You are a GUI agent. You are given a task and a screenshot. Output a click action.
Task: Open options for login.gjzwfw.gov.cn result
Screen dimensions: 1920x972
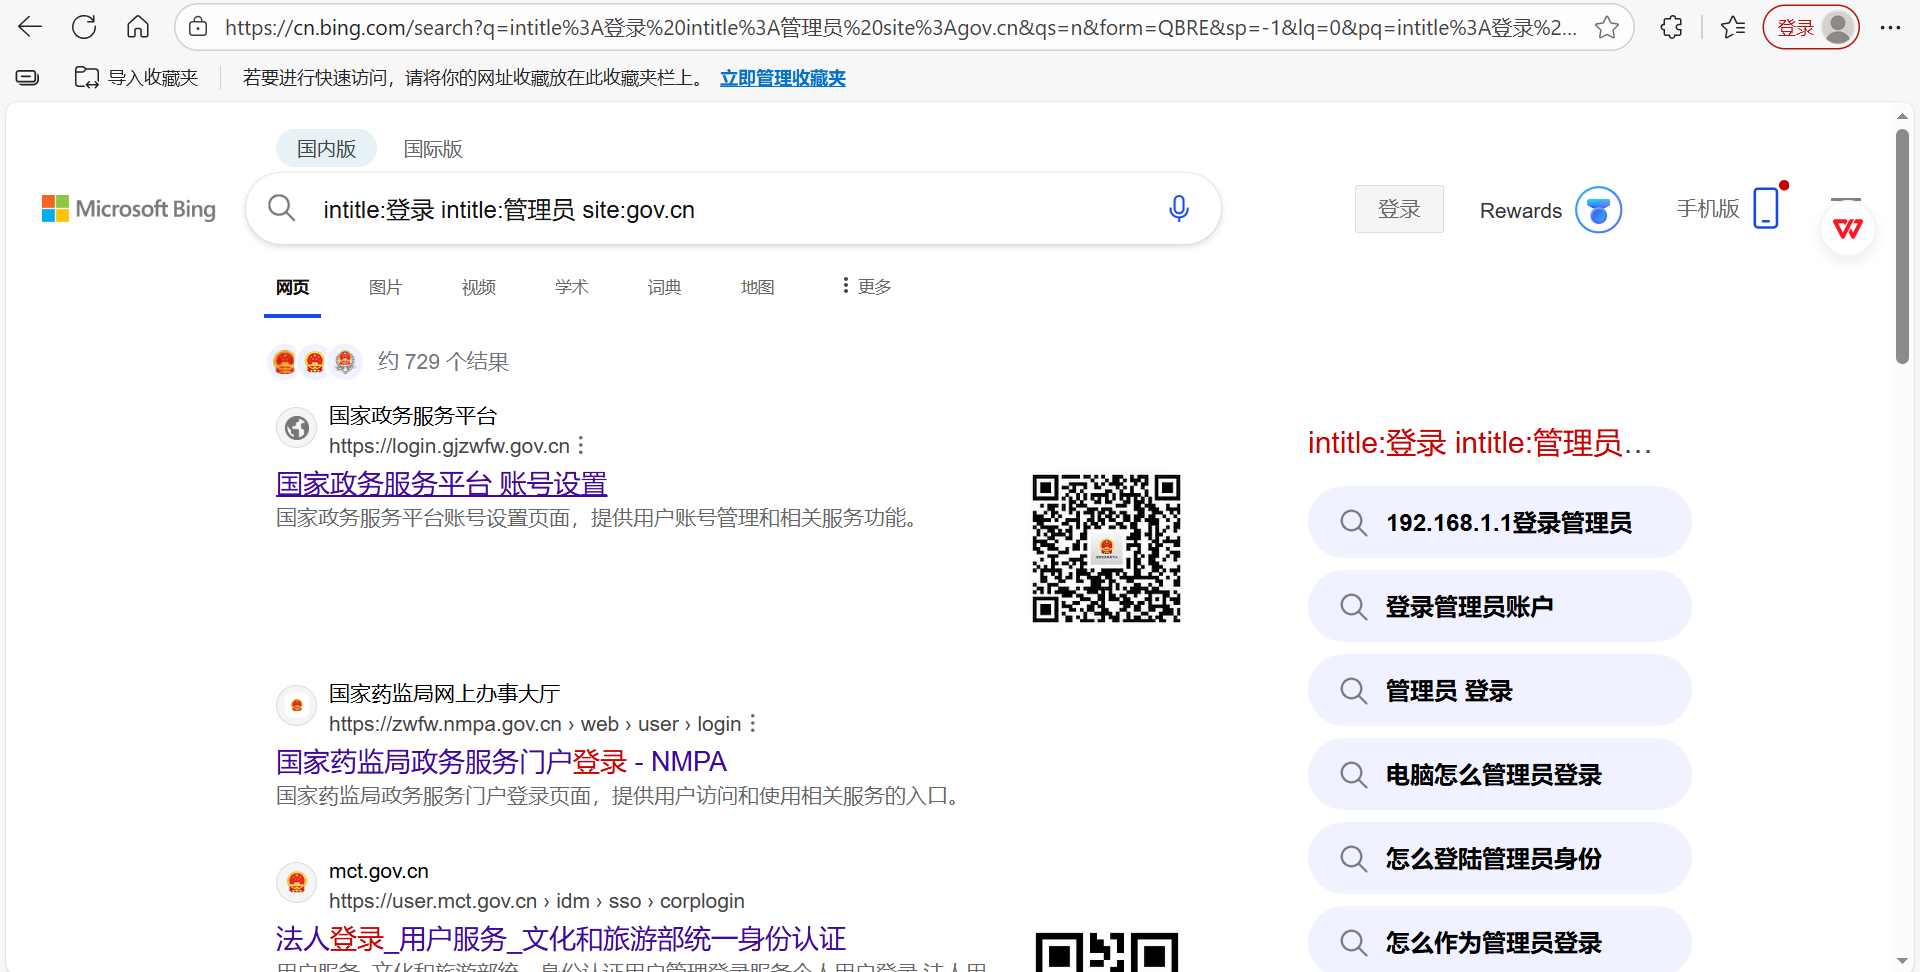[x=581, y=445]
